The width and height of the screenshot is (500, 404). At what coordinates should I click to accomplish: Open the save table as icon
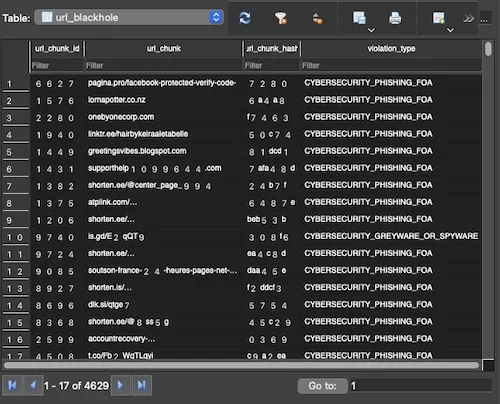click(x=359, y=18)
